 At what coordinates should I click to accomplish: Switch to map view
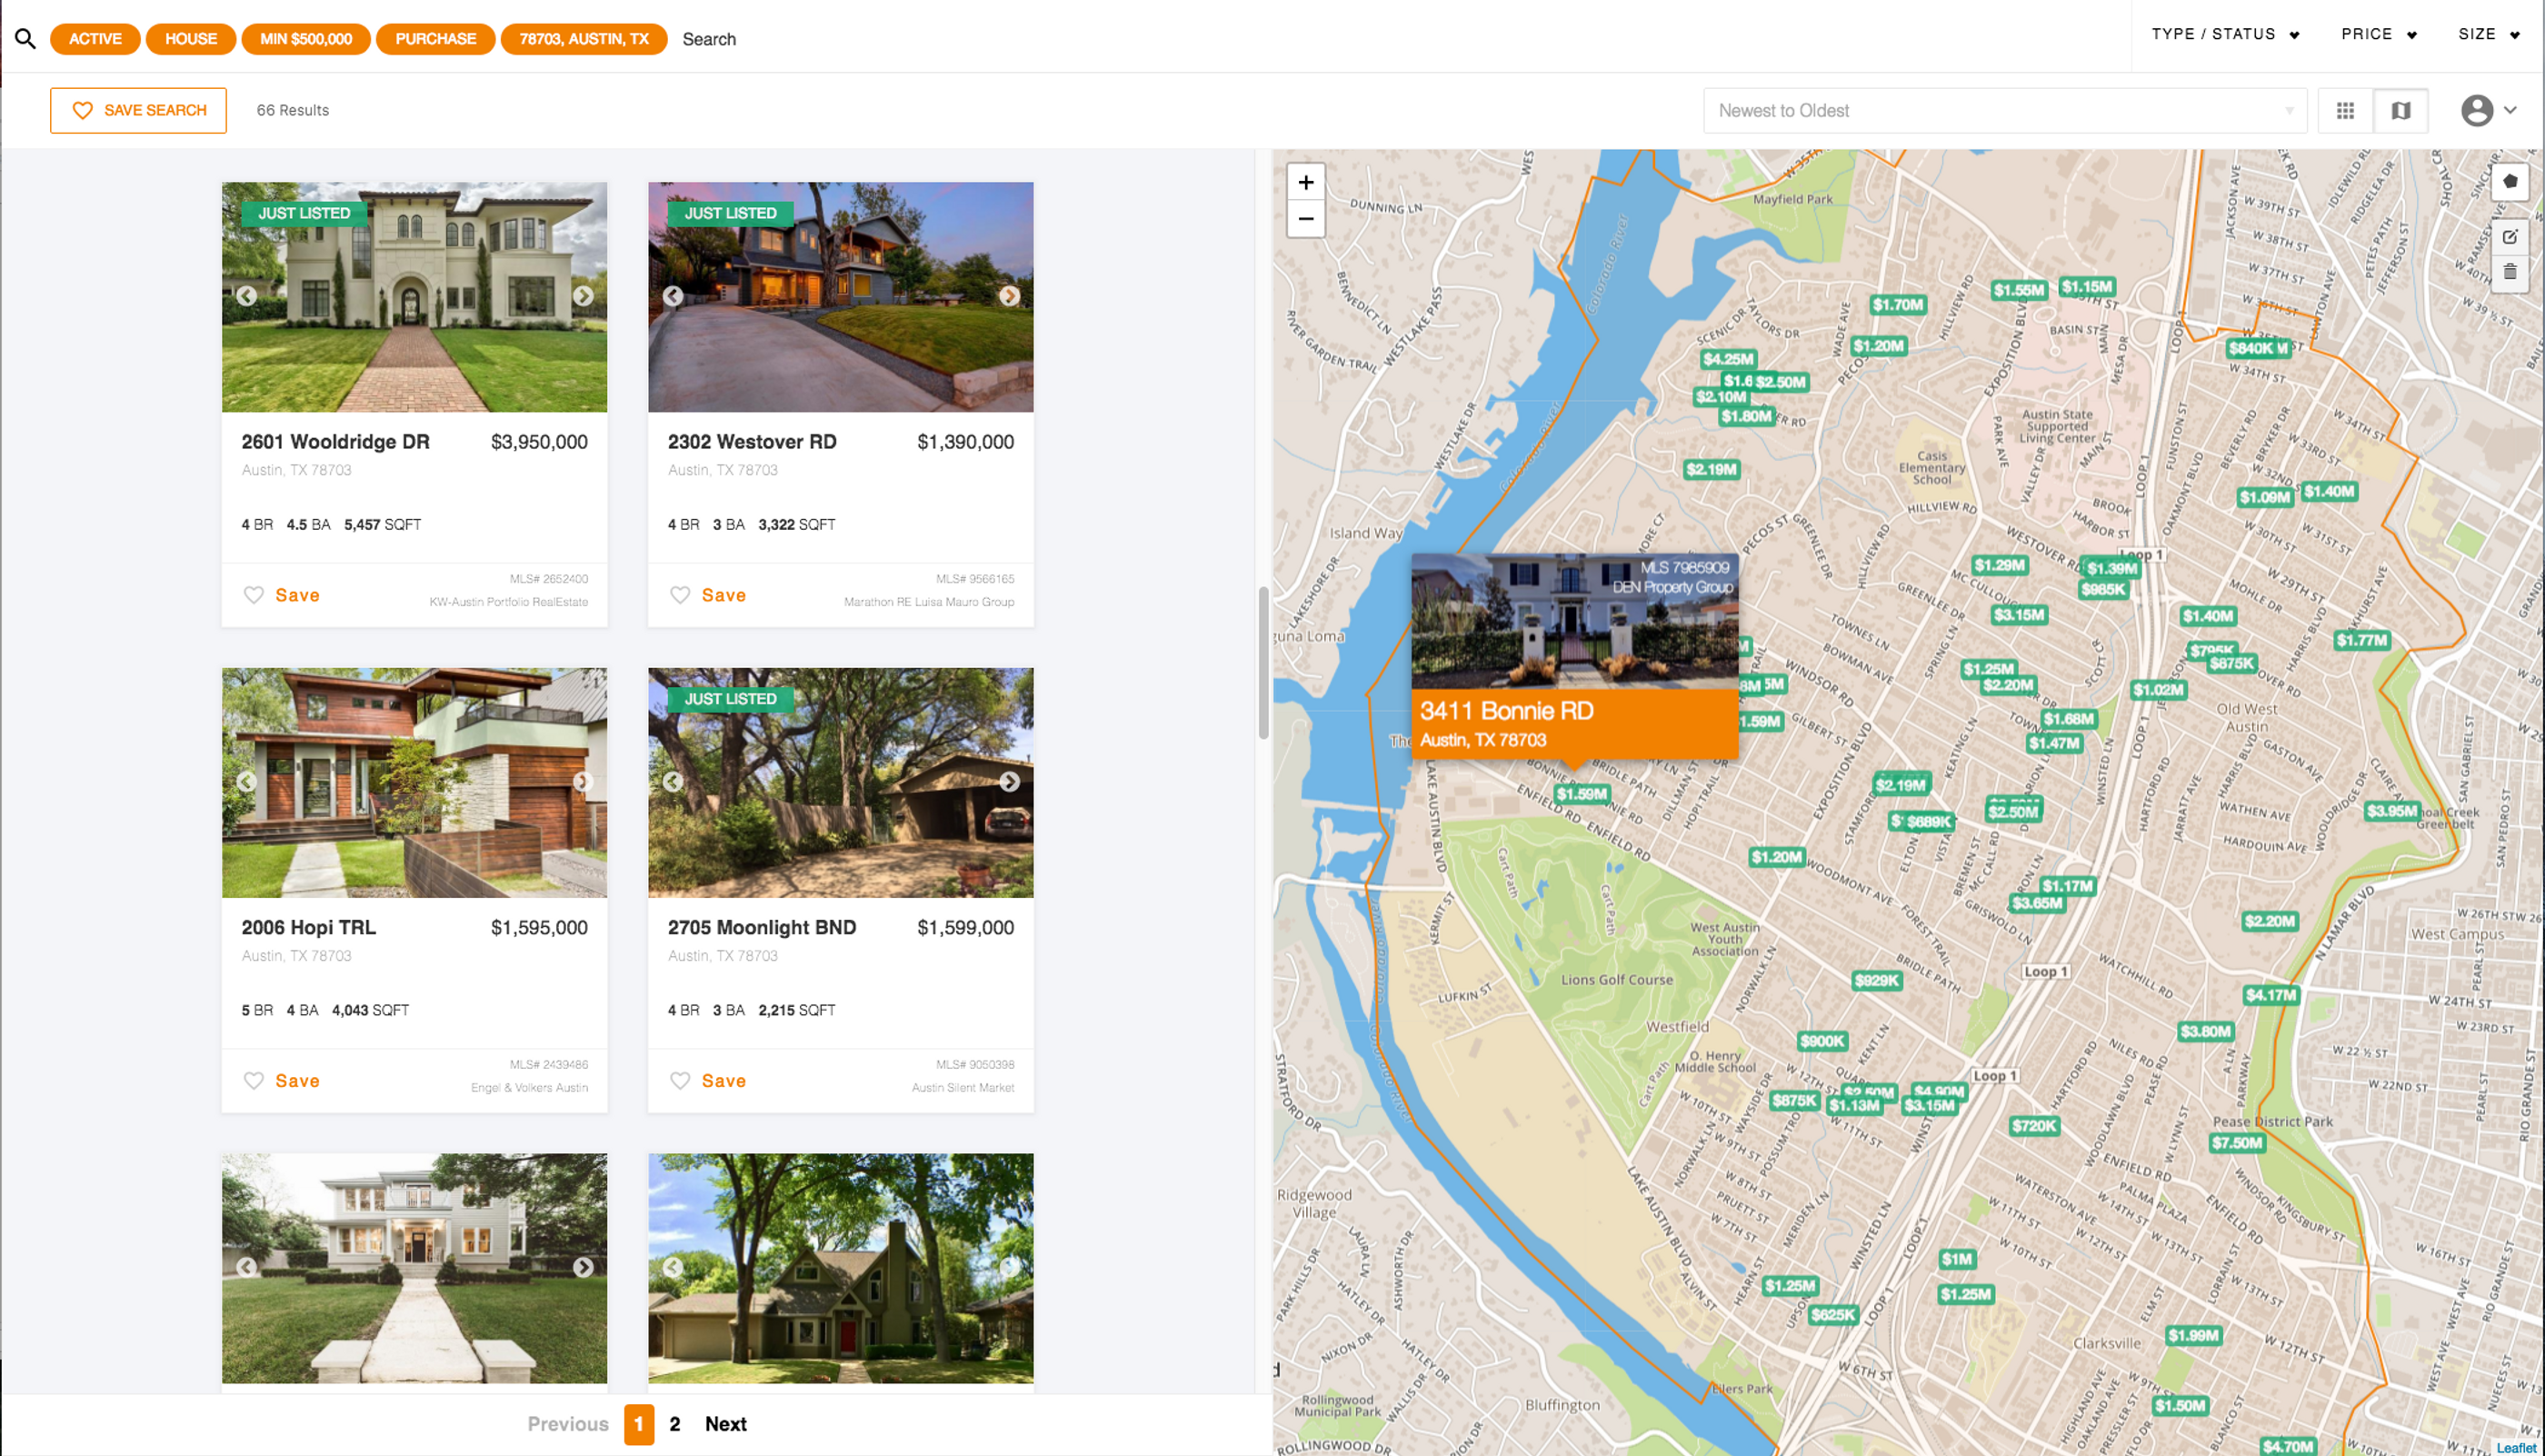pos(2400,111)
